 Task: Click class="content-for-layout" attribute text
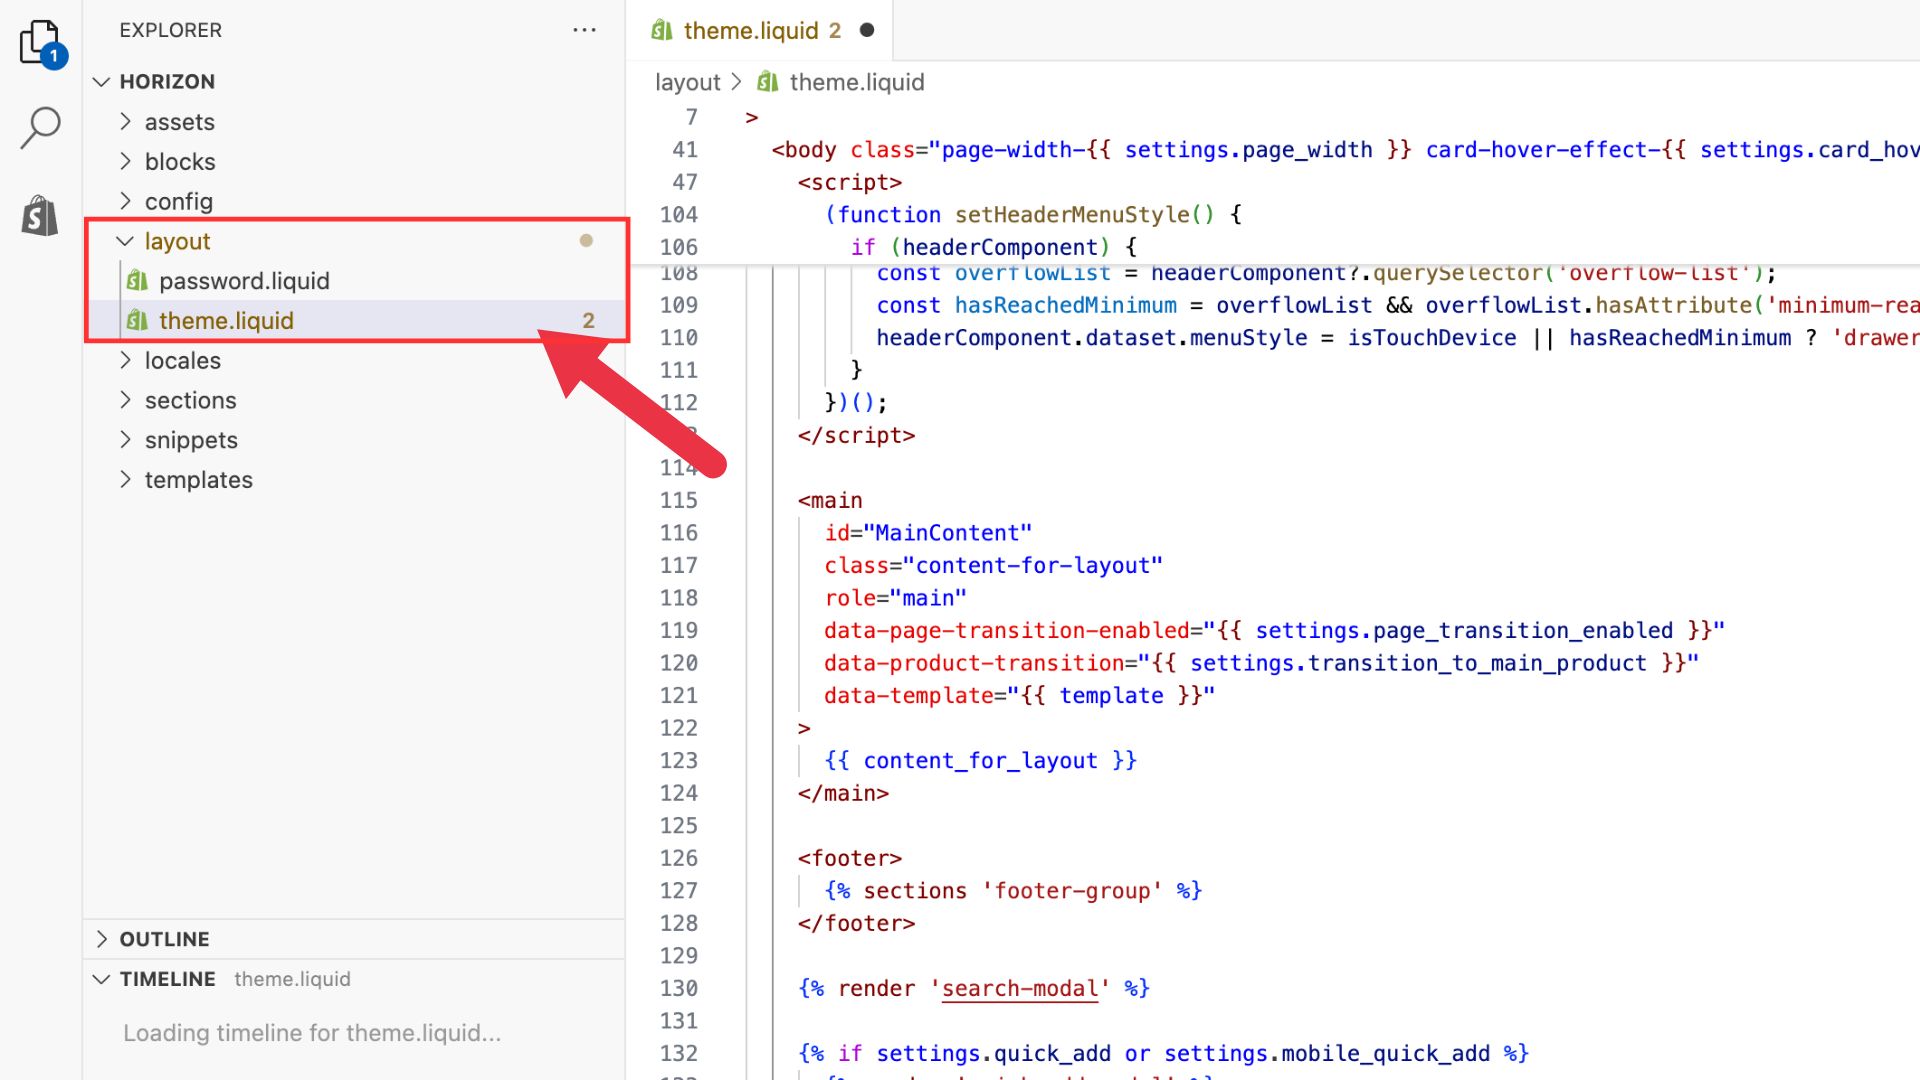tap(993, 565)
